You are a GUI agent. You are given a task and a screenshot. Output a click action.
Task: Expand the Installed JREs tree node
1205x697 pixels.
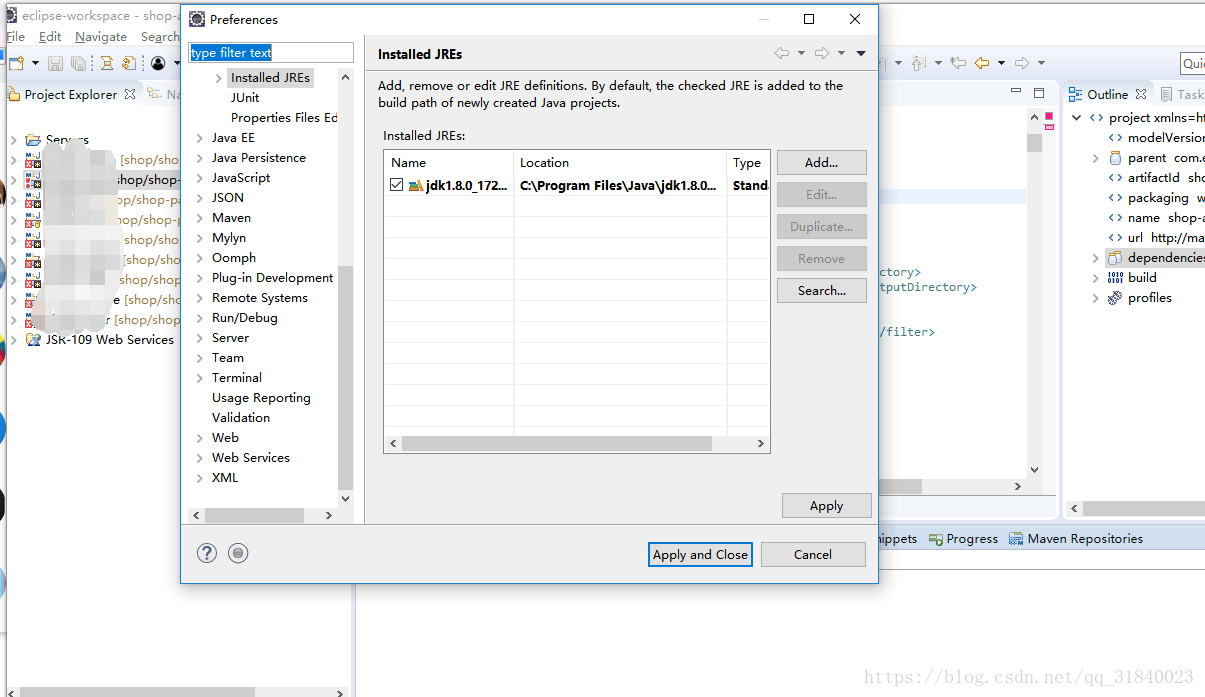click(x=218, y=78)
